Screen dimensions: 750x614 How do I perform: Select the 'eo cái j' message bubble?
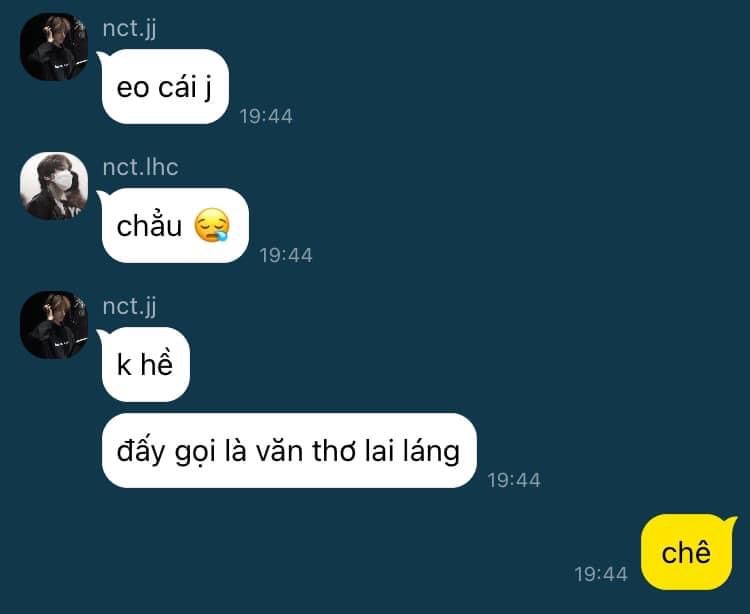coord(165,87)
